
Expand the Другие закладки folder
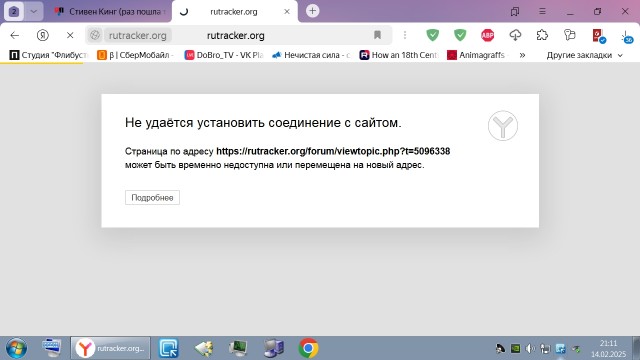[584, 55]
